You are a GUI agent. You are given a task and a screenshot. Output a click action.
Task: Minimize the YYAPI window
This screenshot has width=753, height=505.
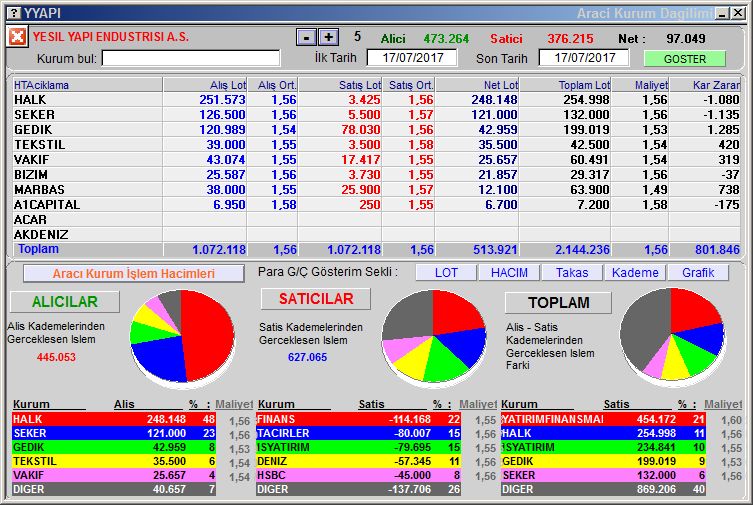pyautogui.click(x=722, y=13)
